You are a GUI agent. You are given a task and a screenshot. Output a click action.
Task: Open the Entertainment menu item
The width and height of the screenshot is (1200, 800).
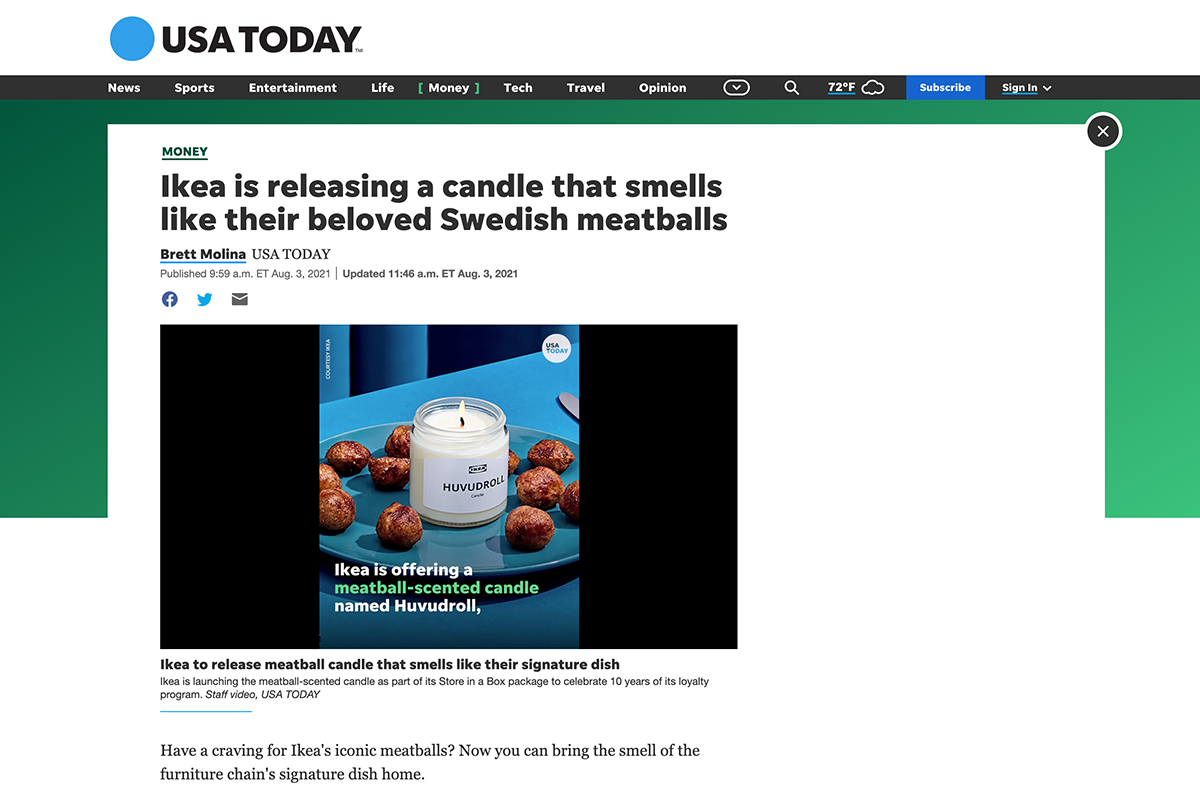pos(293,88)
